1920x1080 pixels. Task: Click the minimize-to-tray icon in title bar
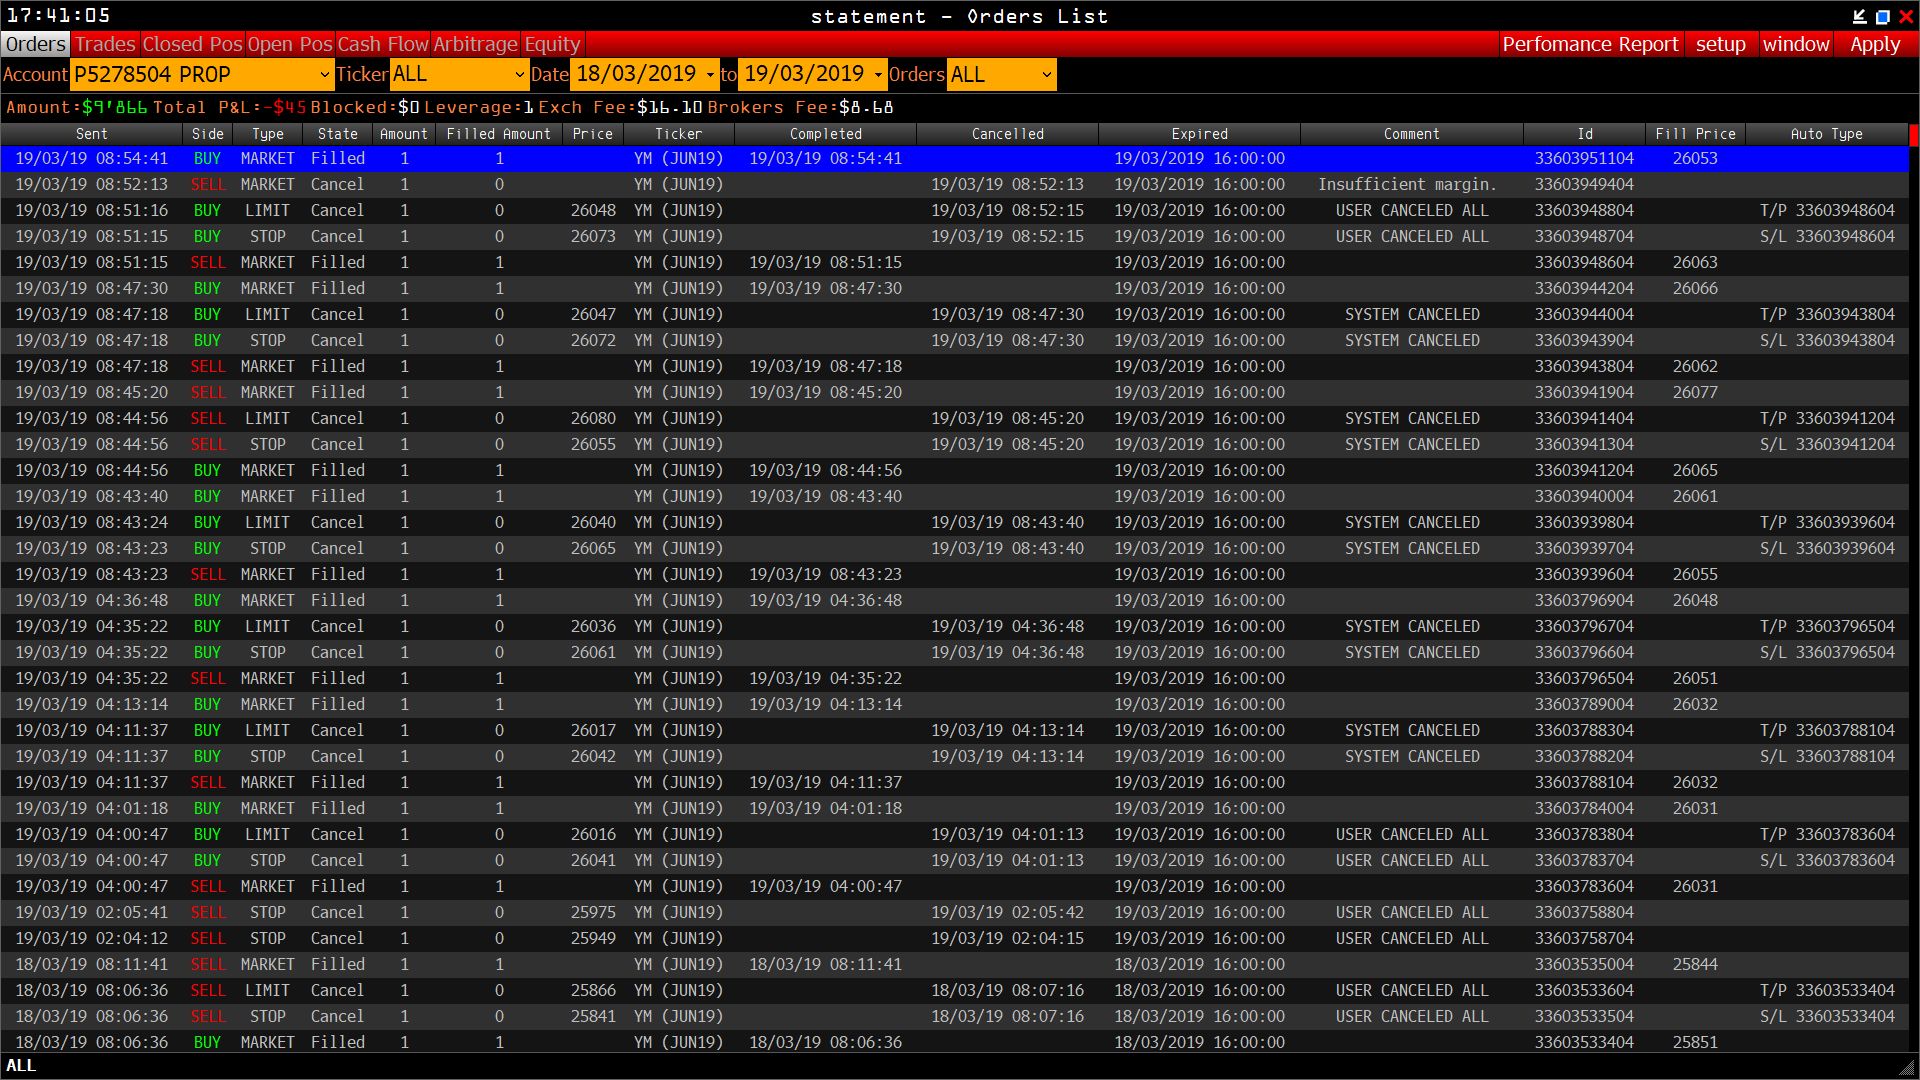point(1859,16)
